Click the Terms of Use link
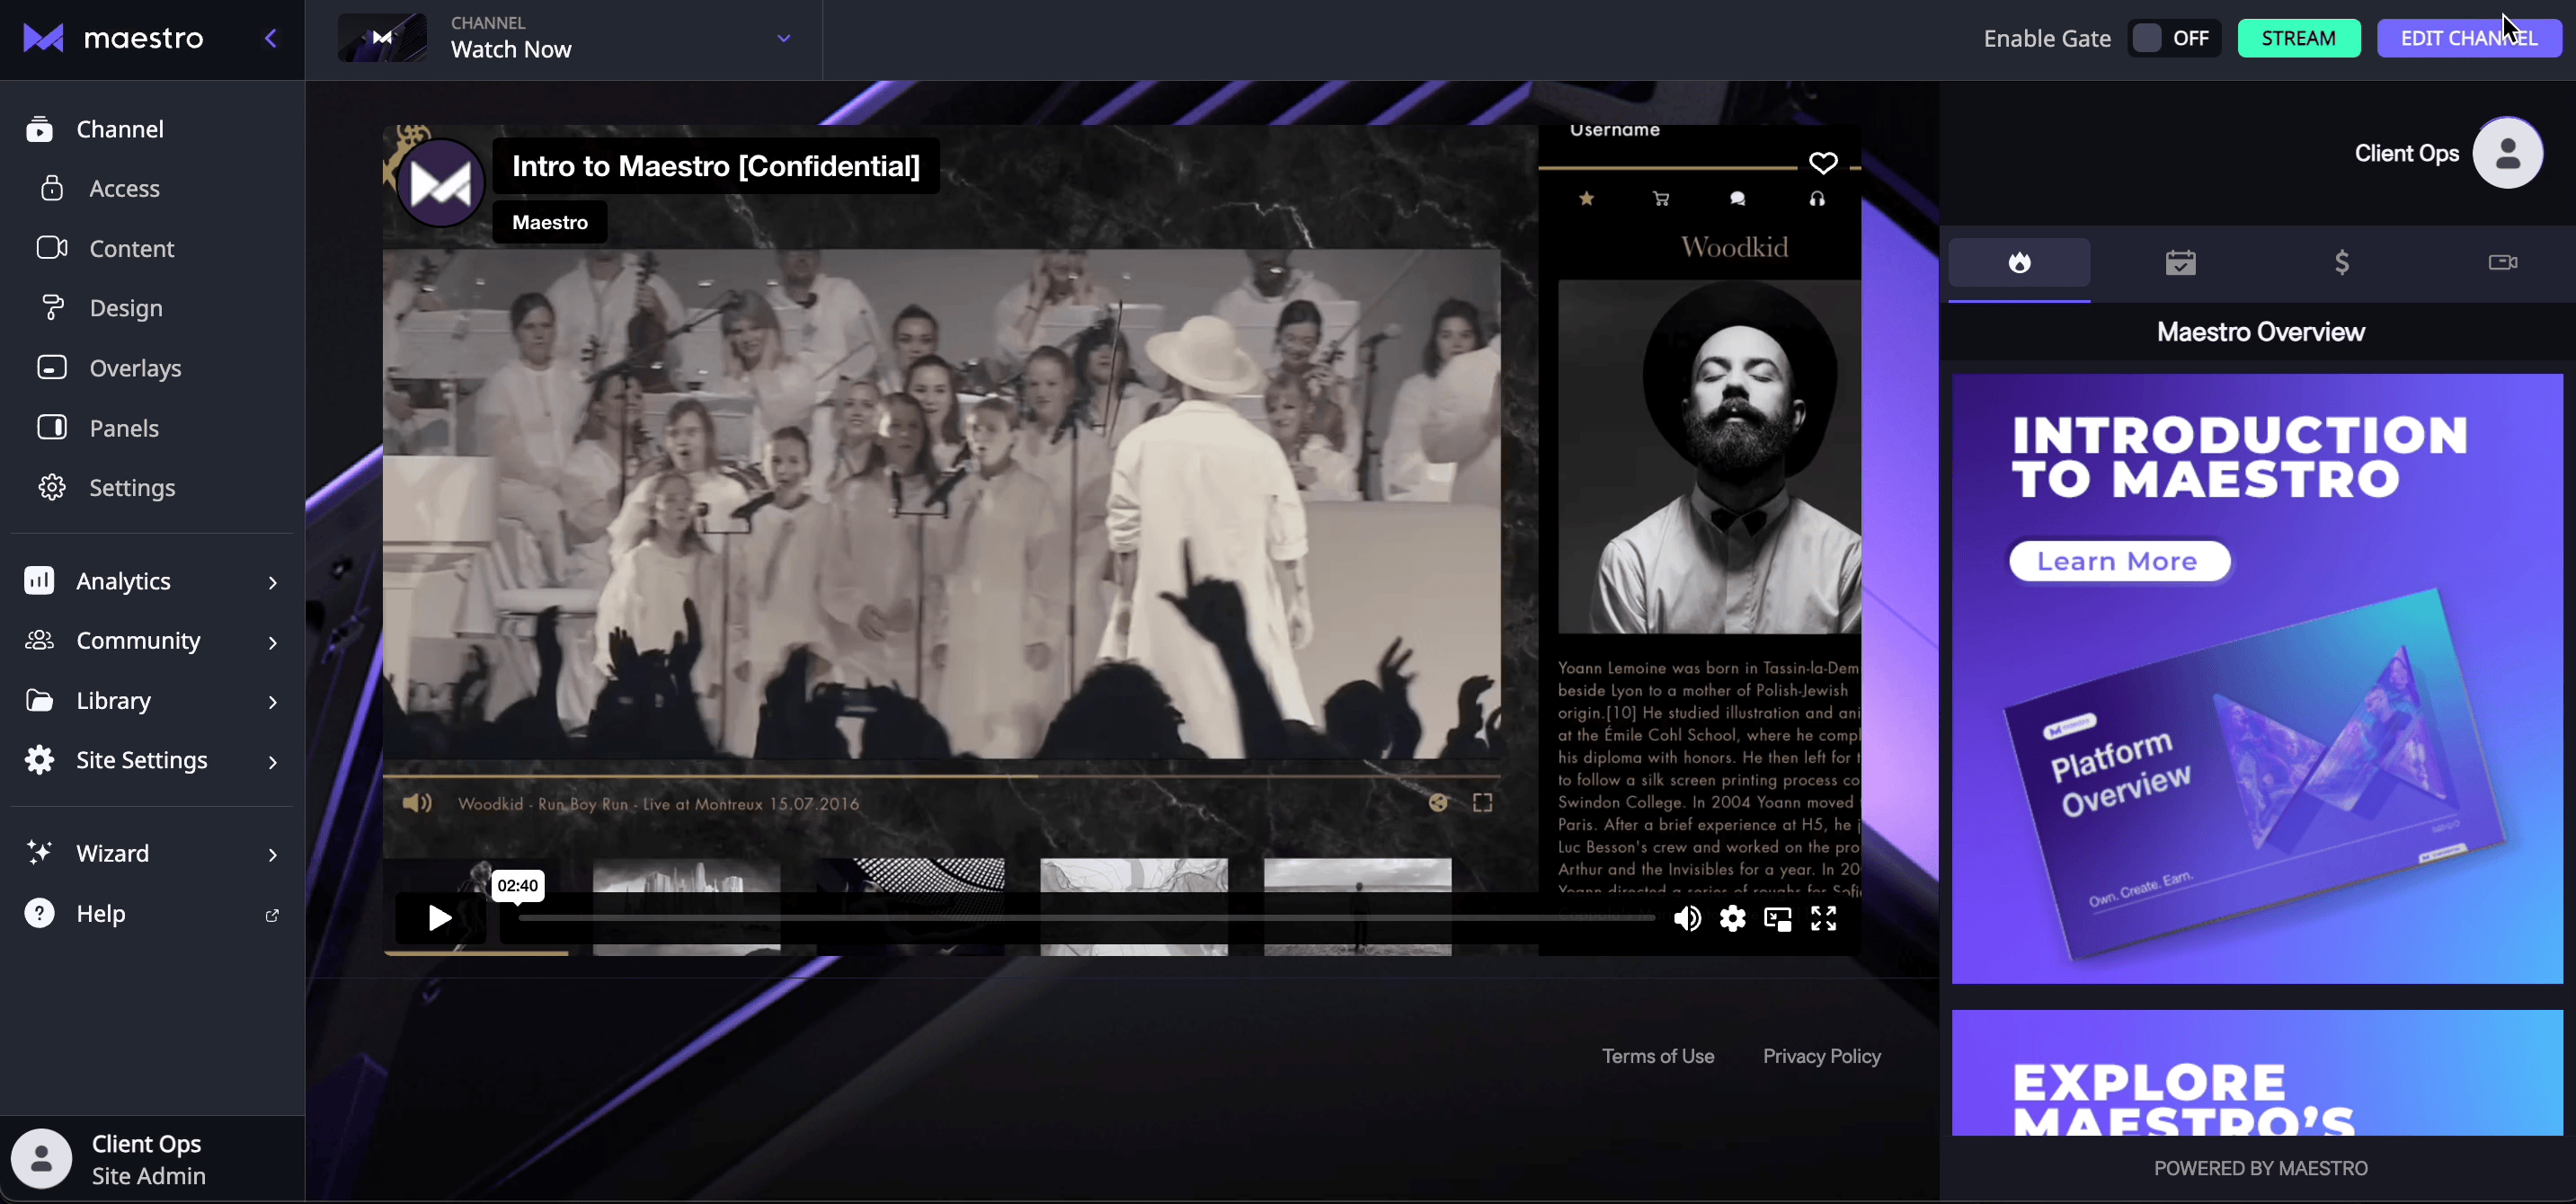The width and height of the screenshot is (2576, 1204). (x=1658, y=1056)
